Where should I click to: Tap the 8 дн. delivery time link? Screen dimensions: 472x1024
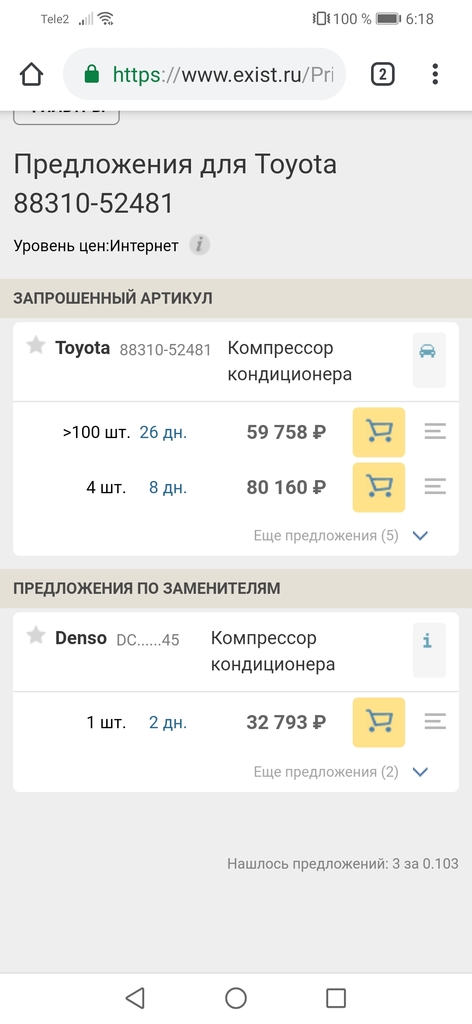click(x=168, y=487)
